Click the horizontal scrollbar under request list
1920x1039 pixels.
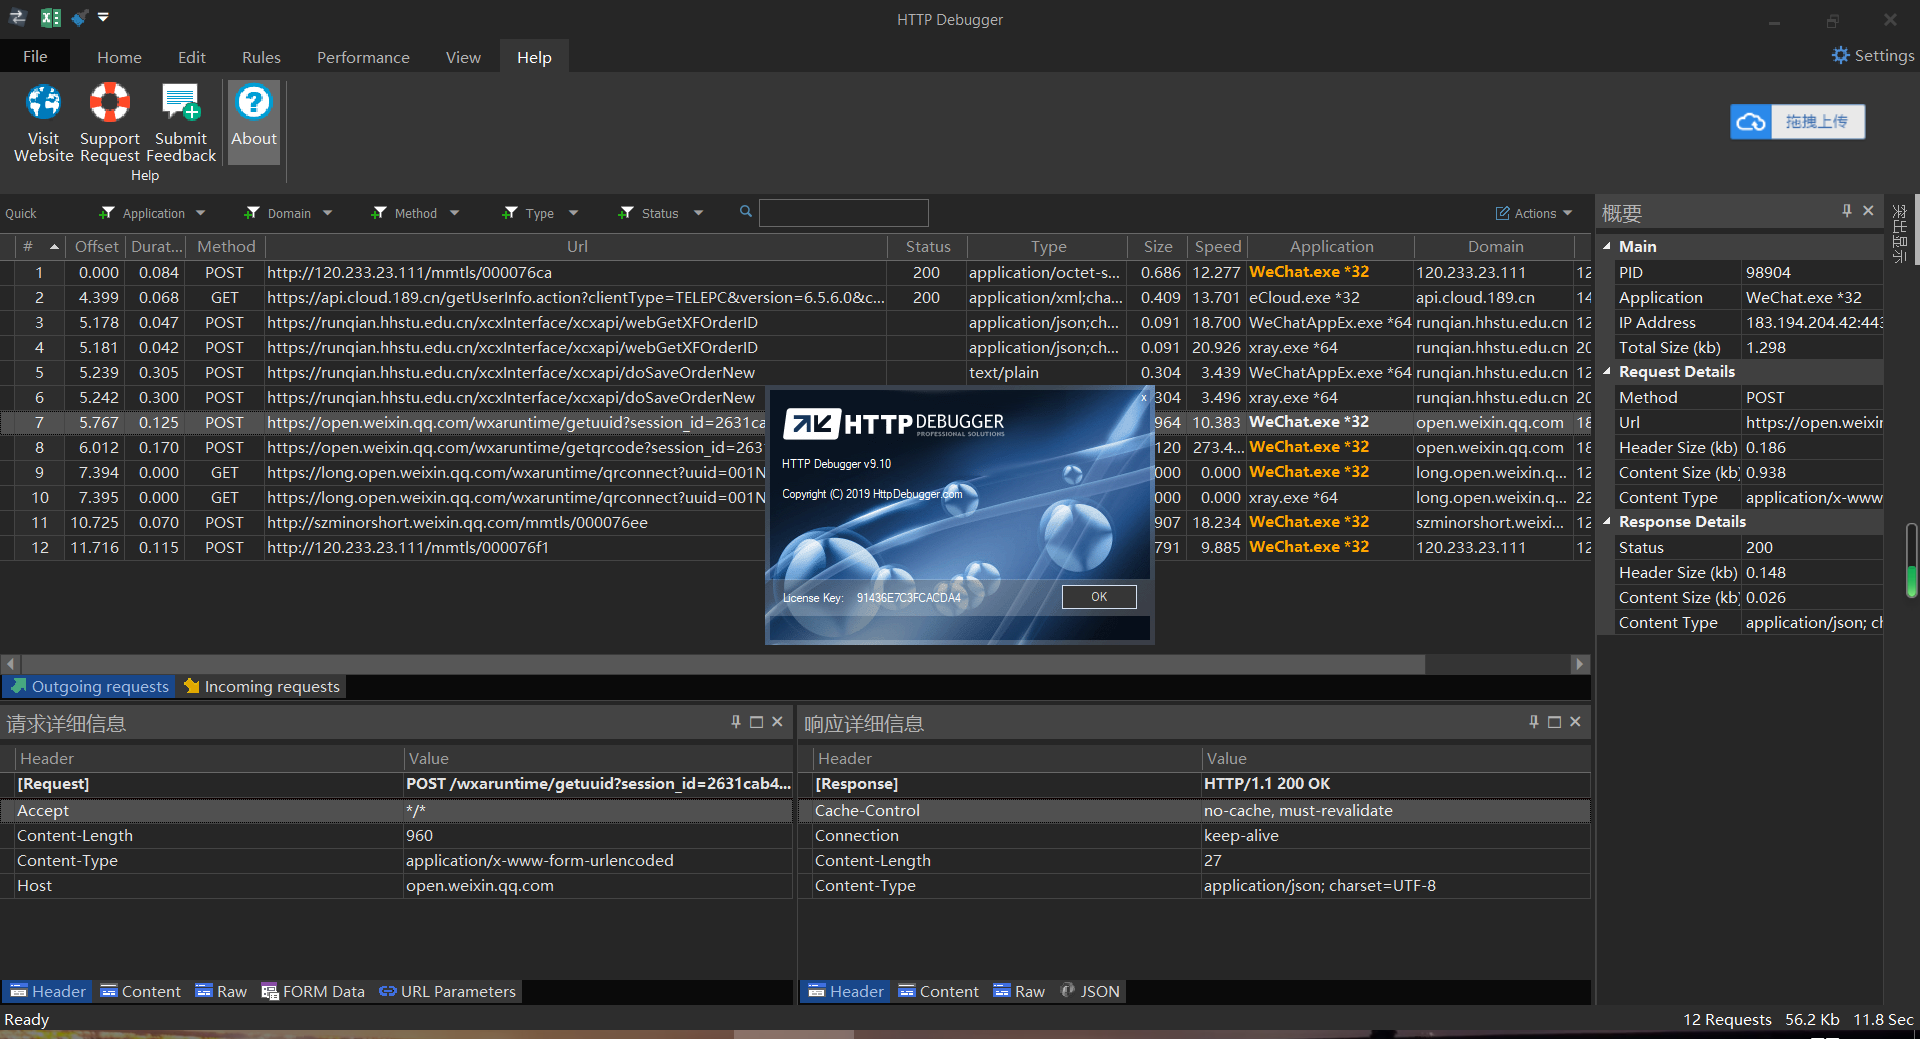click(723, 664)
